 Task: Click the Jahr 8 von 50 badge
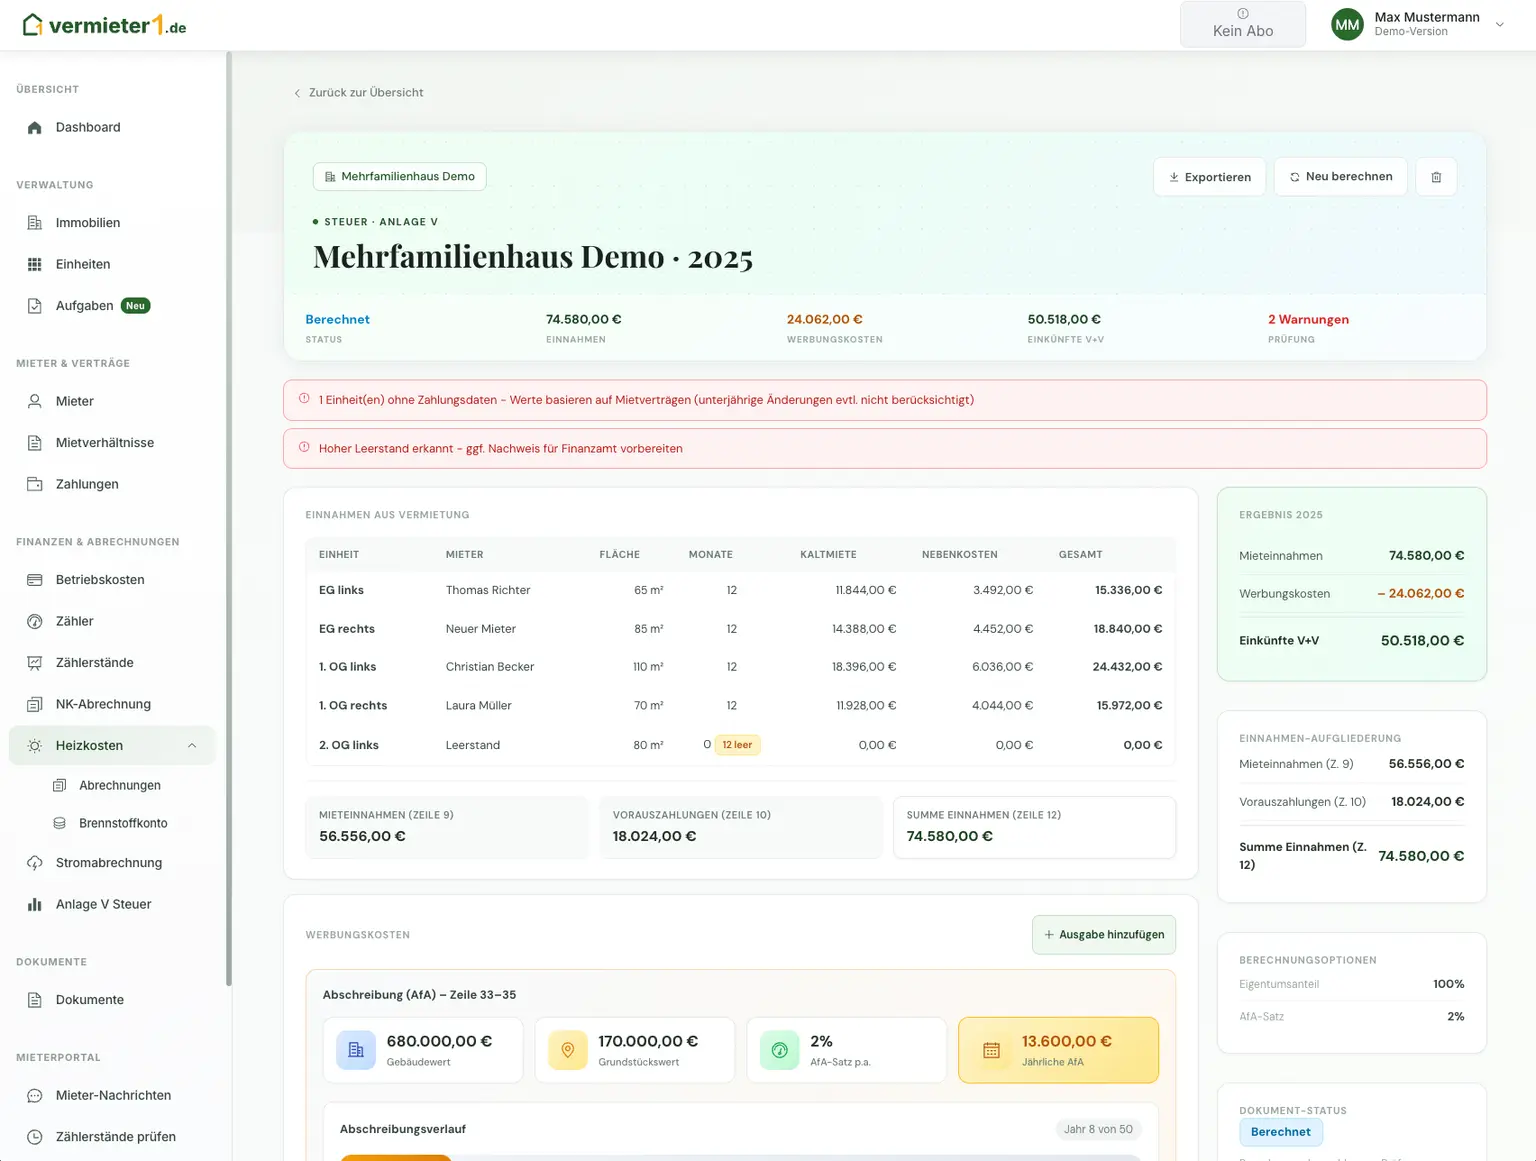1098,1130
